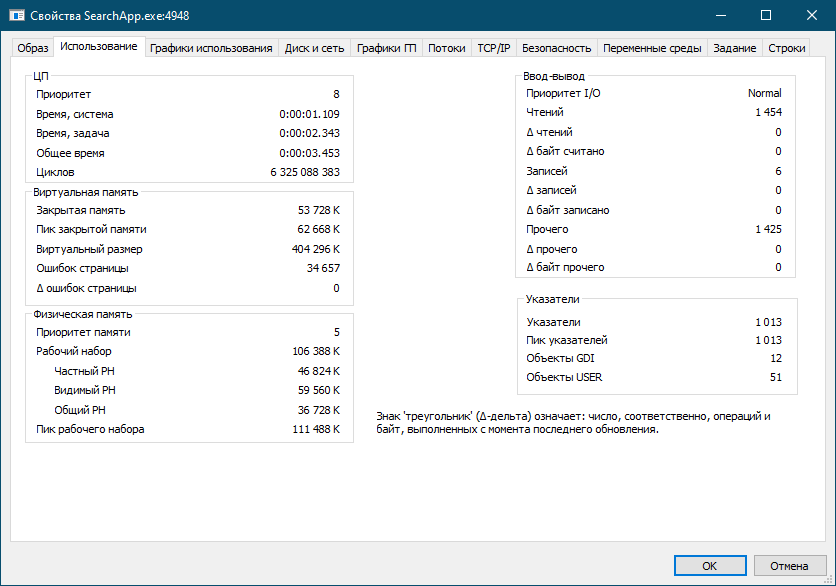
Task: Switch to the Графики ГП tab
Action: [387, 48]
